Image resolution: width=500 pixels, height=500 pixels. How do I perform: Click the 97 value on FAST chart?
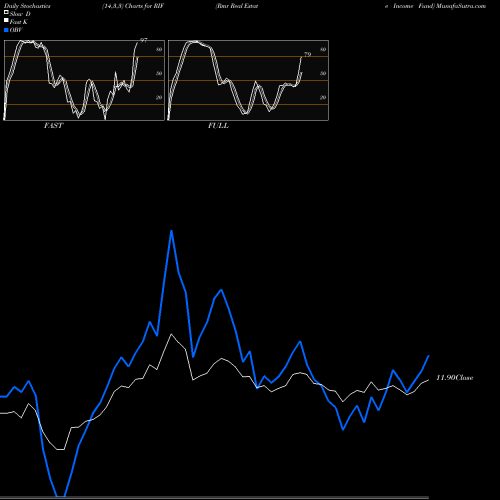click(x=143, y=40)
